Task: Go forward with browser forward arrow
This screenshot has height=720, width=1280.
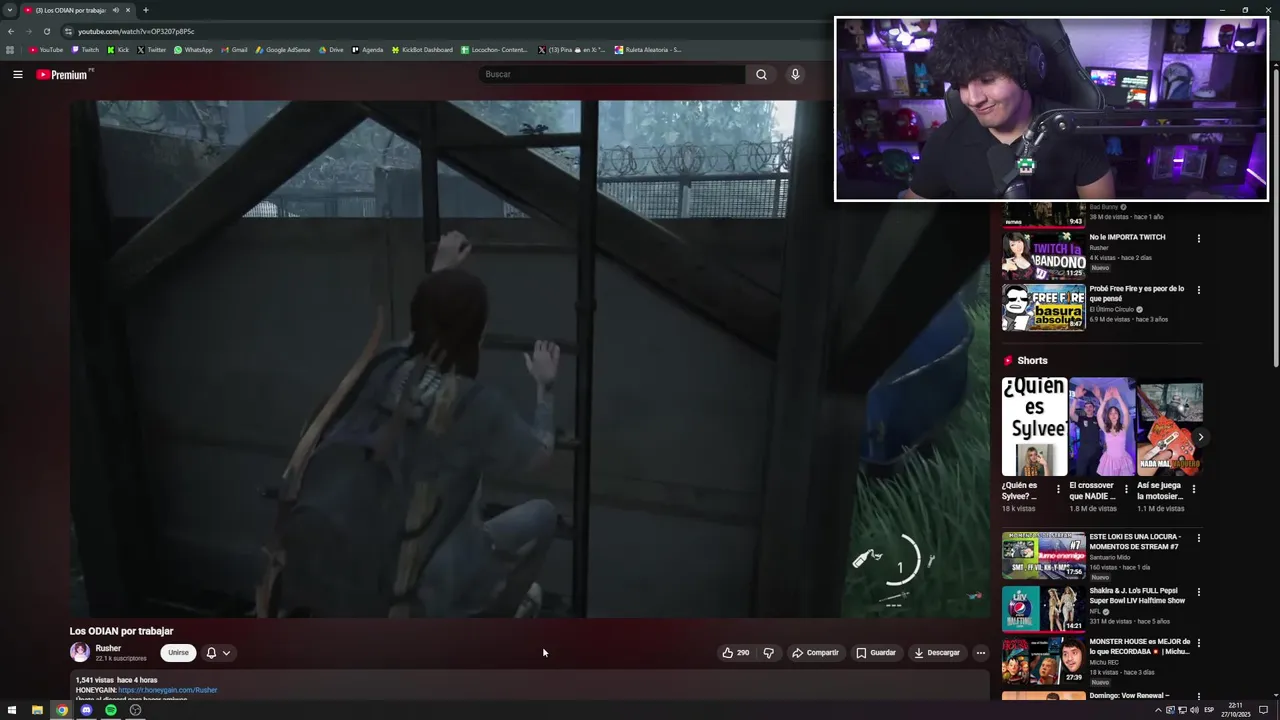Action: click(28, 31)
